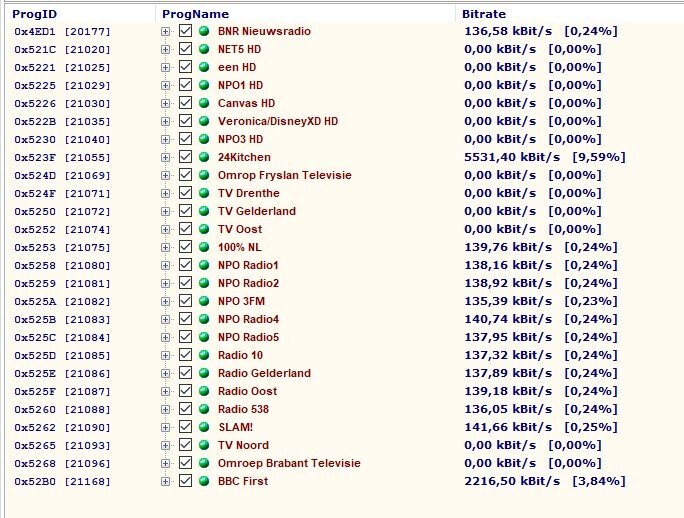Expand the TV Gelderland program node
Image resolution: width=684 pixels, height=518 pixels.
(x=165, y=212)
